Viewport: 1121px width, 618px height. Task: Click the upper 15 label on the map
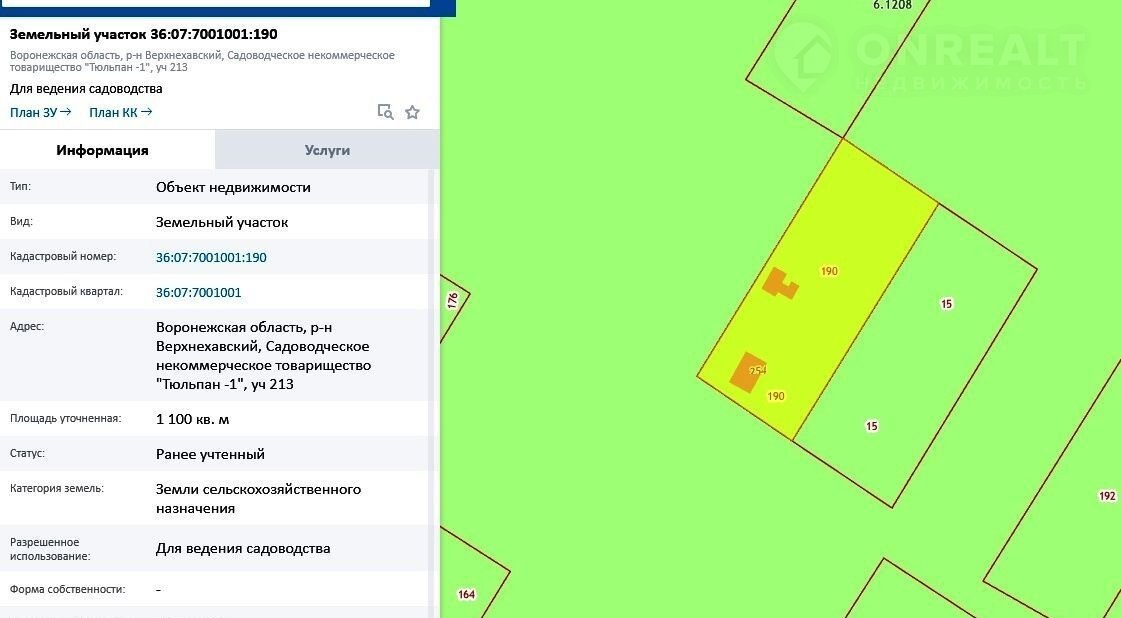(x=946, y=304)
